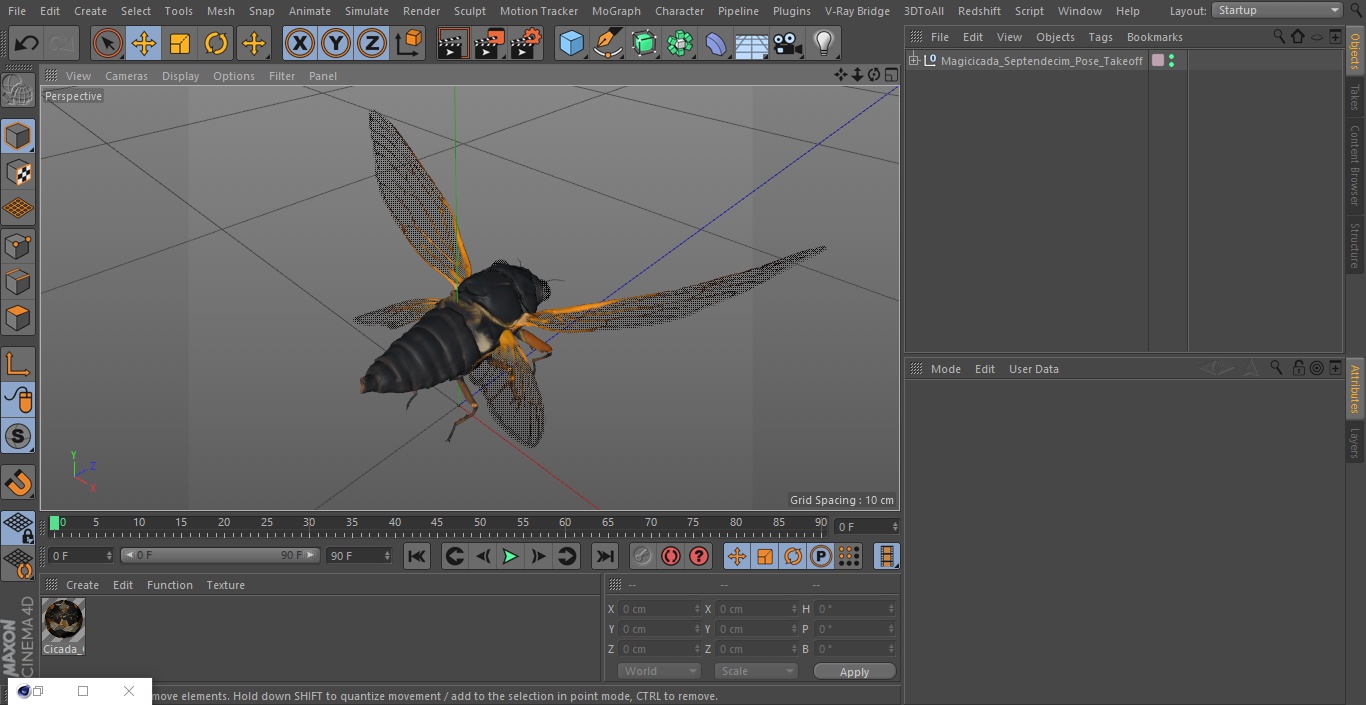This screenshot has height=705, width=1366.
Task: Open the Content Browser side tab
Action: click(x=1355, y=165)
